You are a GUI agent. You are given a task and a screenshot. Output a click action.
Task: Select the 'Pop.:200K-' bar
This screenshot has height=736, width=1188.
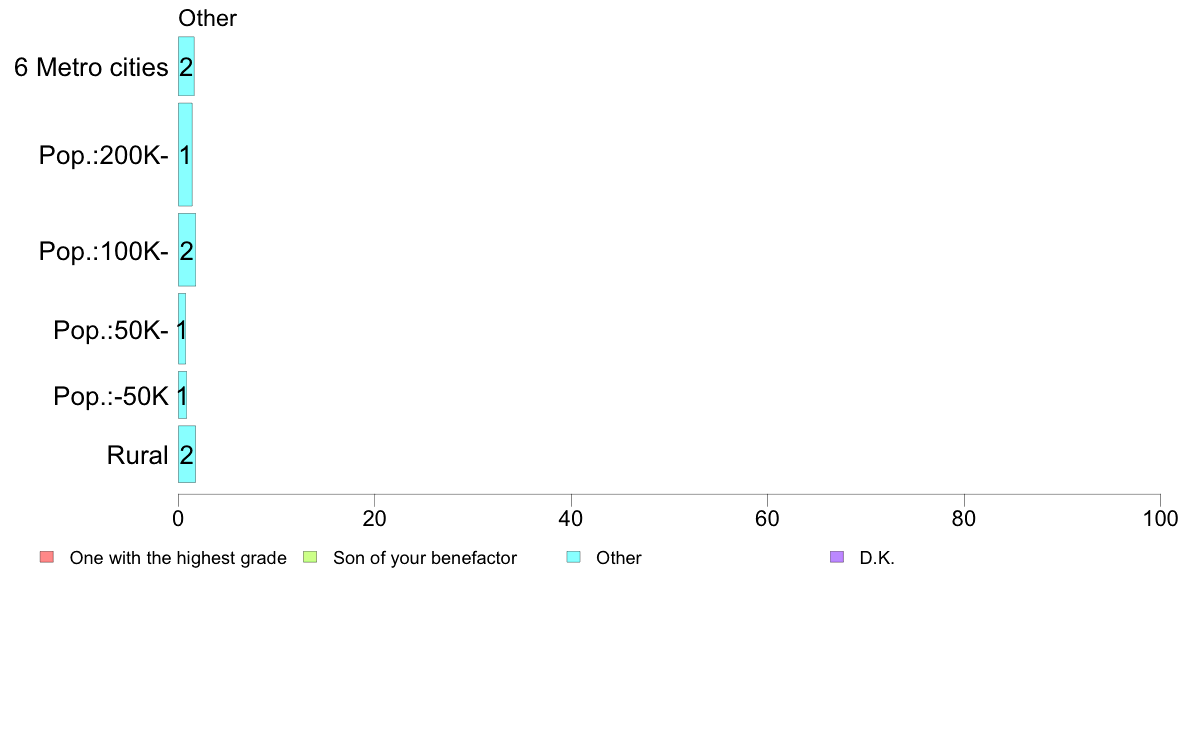coord(186,155)
